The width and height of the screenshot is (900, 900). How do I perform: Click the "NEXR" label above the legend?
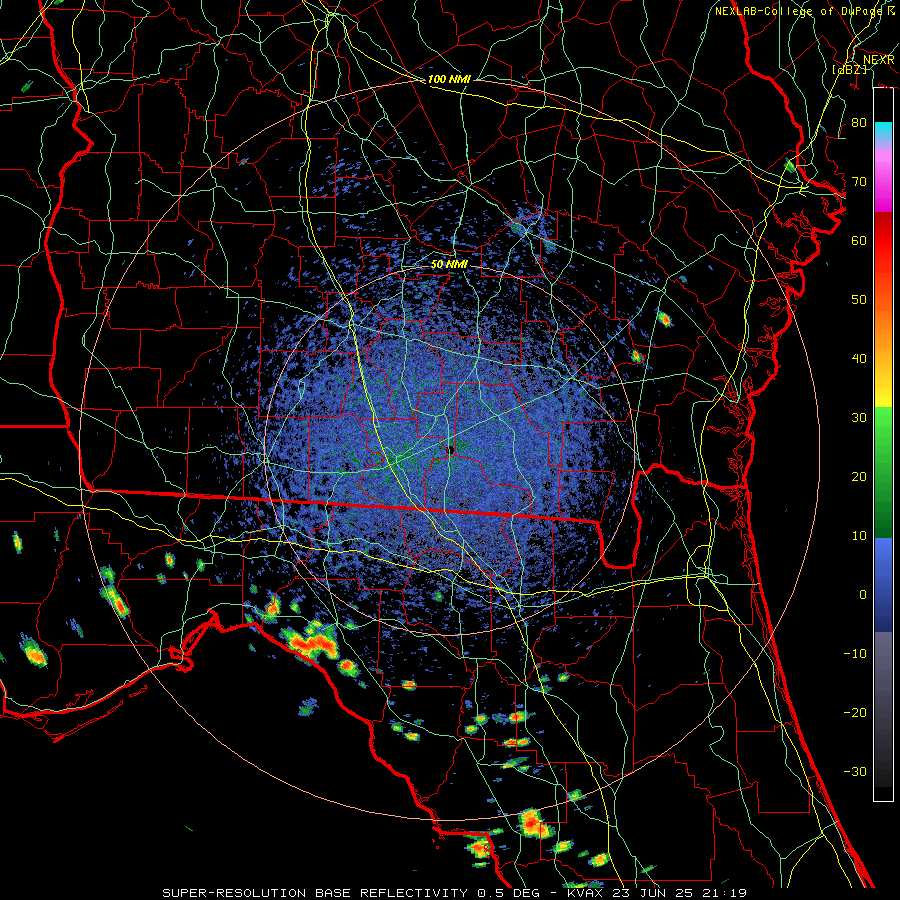[879, 60]
